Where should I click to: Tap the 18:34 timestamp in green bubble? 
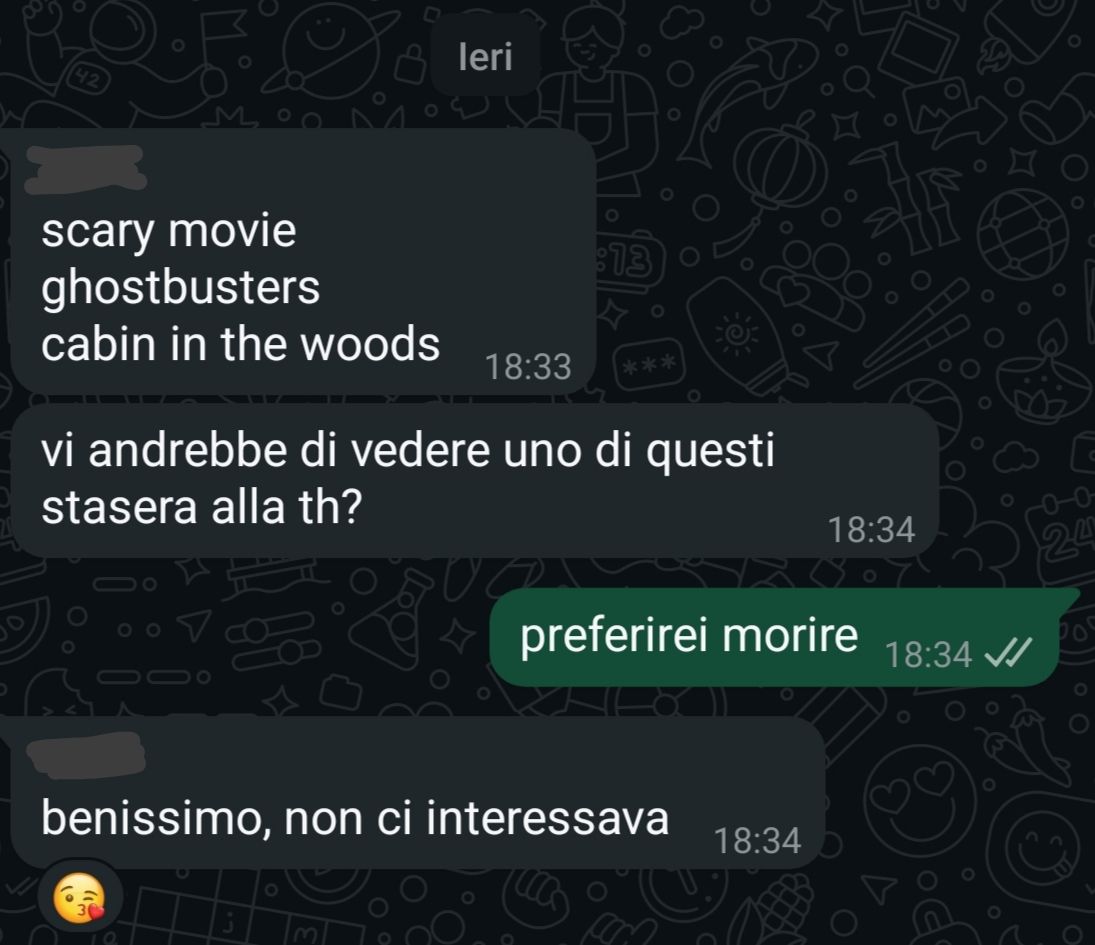point(928,654)
